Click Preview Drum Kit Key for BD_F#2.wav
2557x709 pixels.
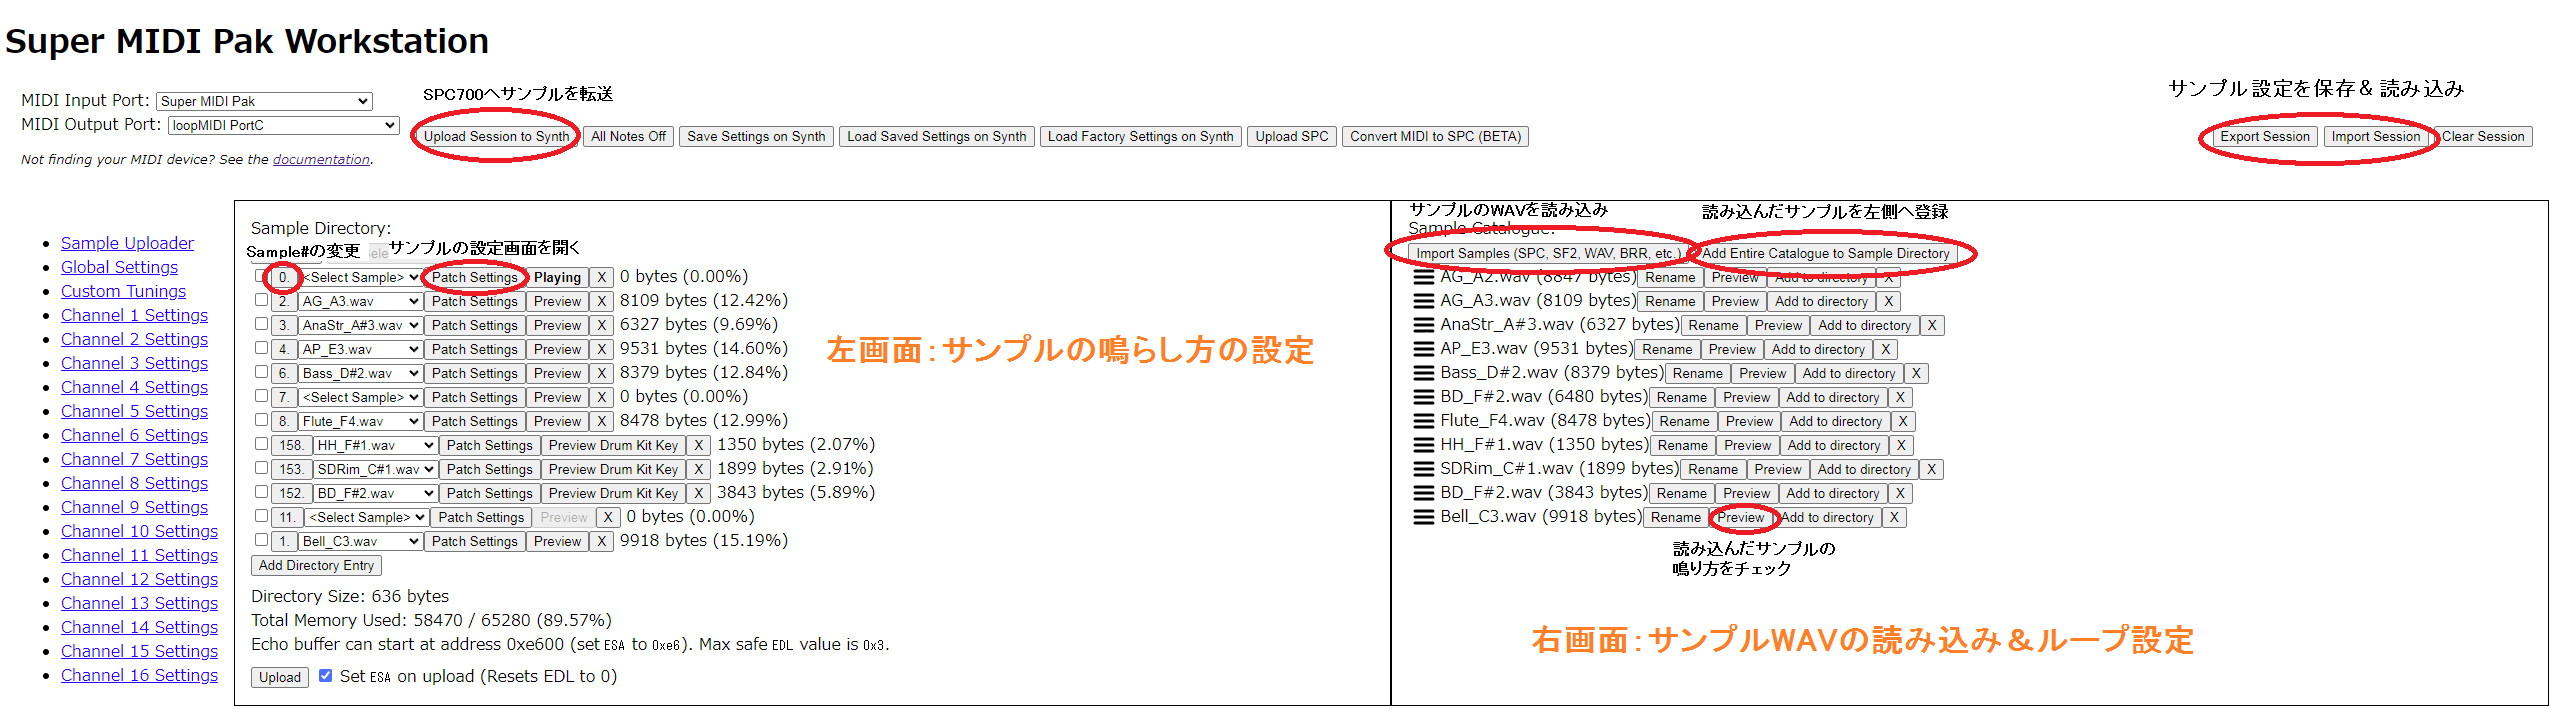point(613,493)
